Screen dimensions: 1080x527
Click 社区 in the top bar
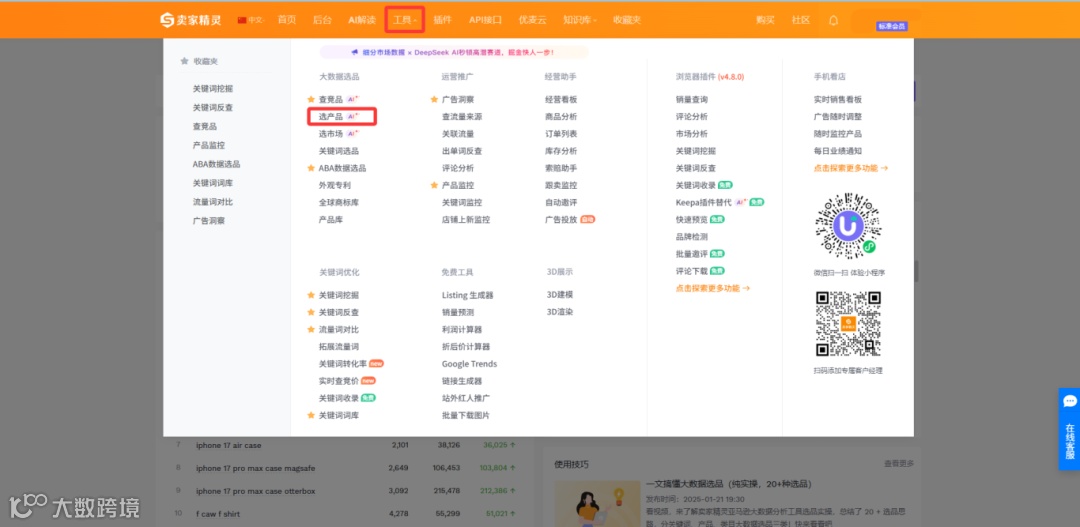[801, 20]
